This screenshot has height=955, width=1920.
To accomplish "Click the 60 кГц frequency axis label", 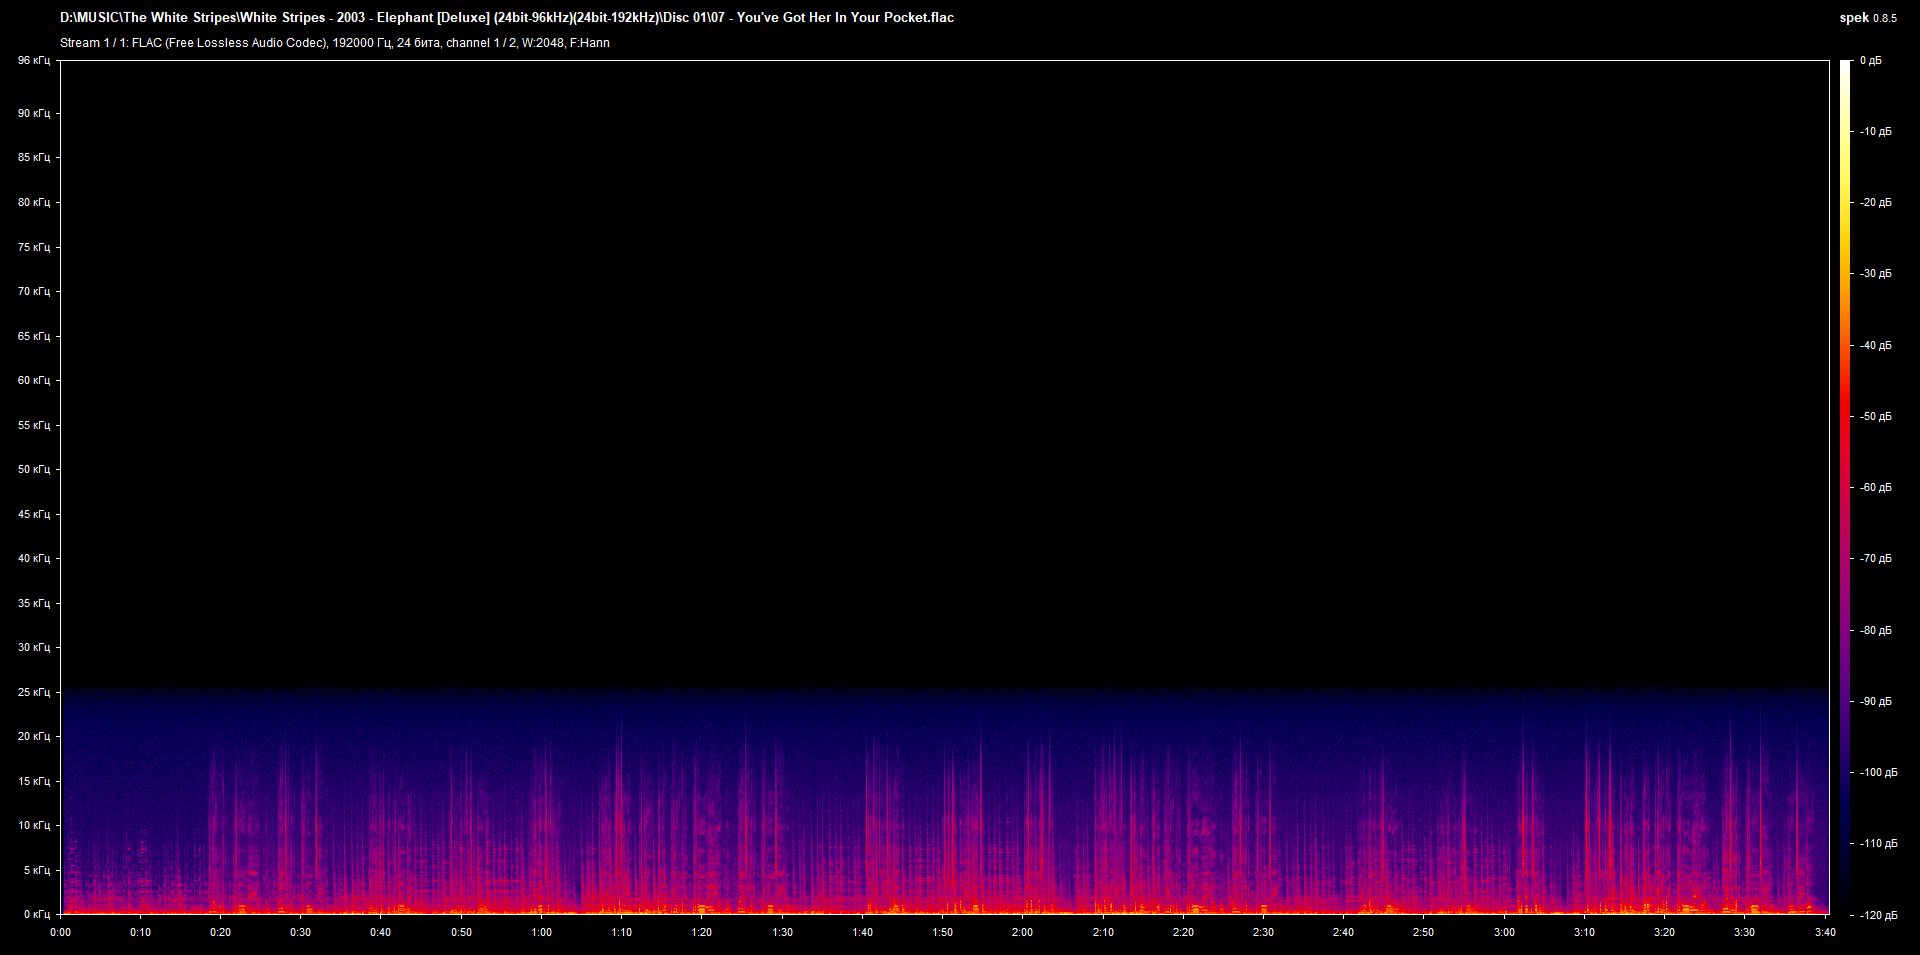I will (34, 380).
